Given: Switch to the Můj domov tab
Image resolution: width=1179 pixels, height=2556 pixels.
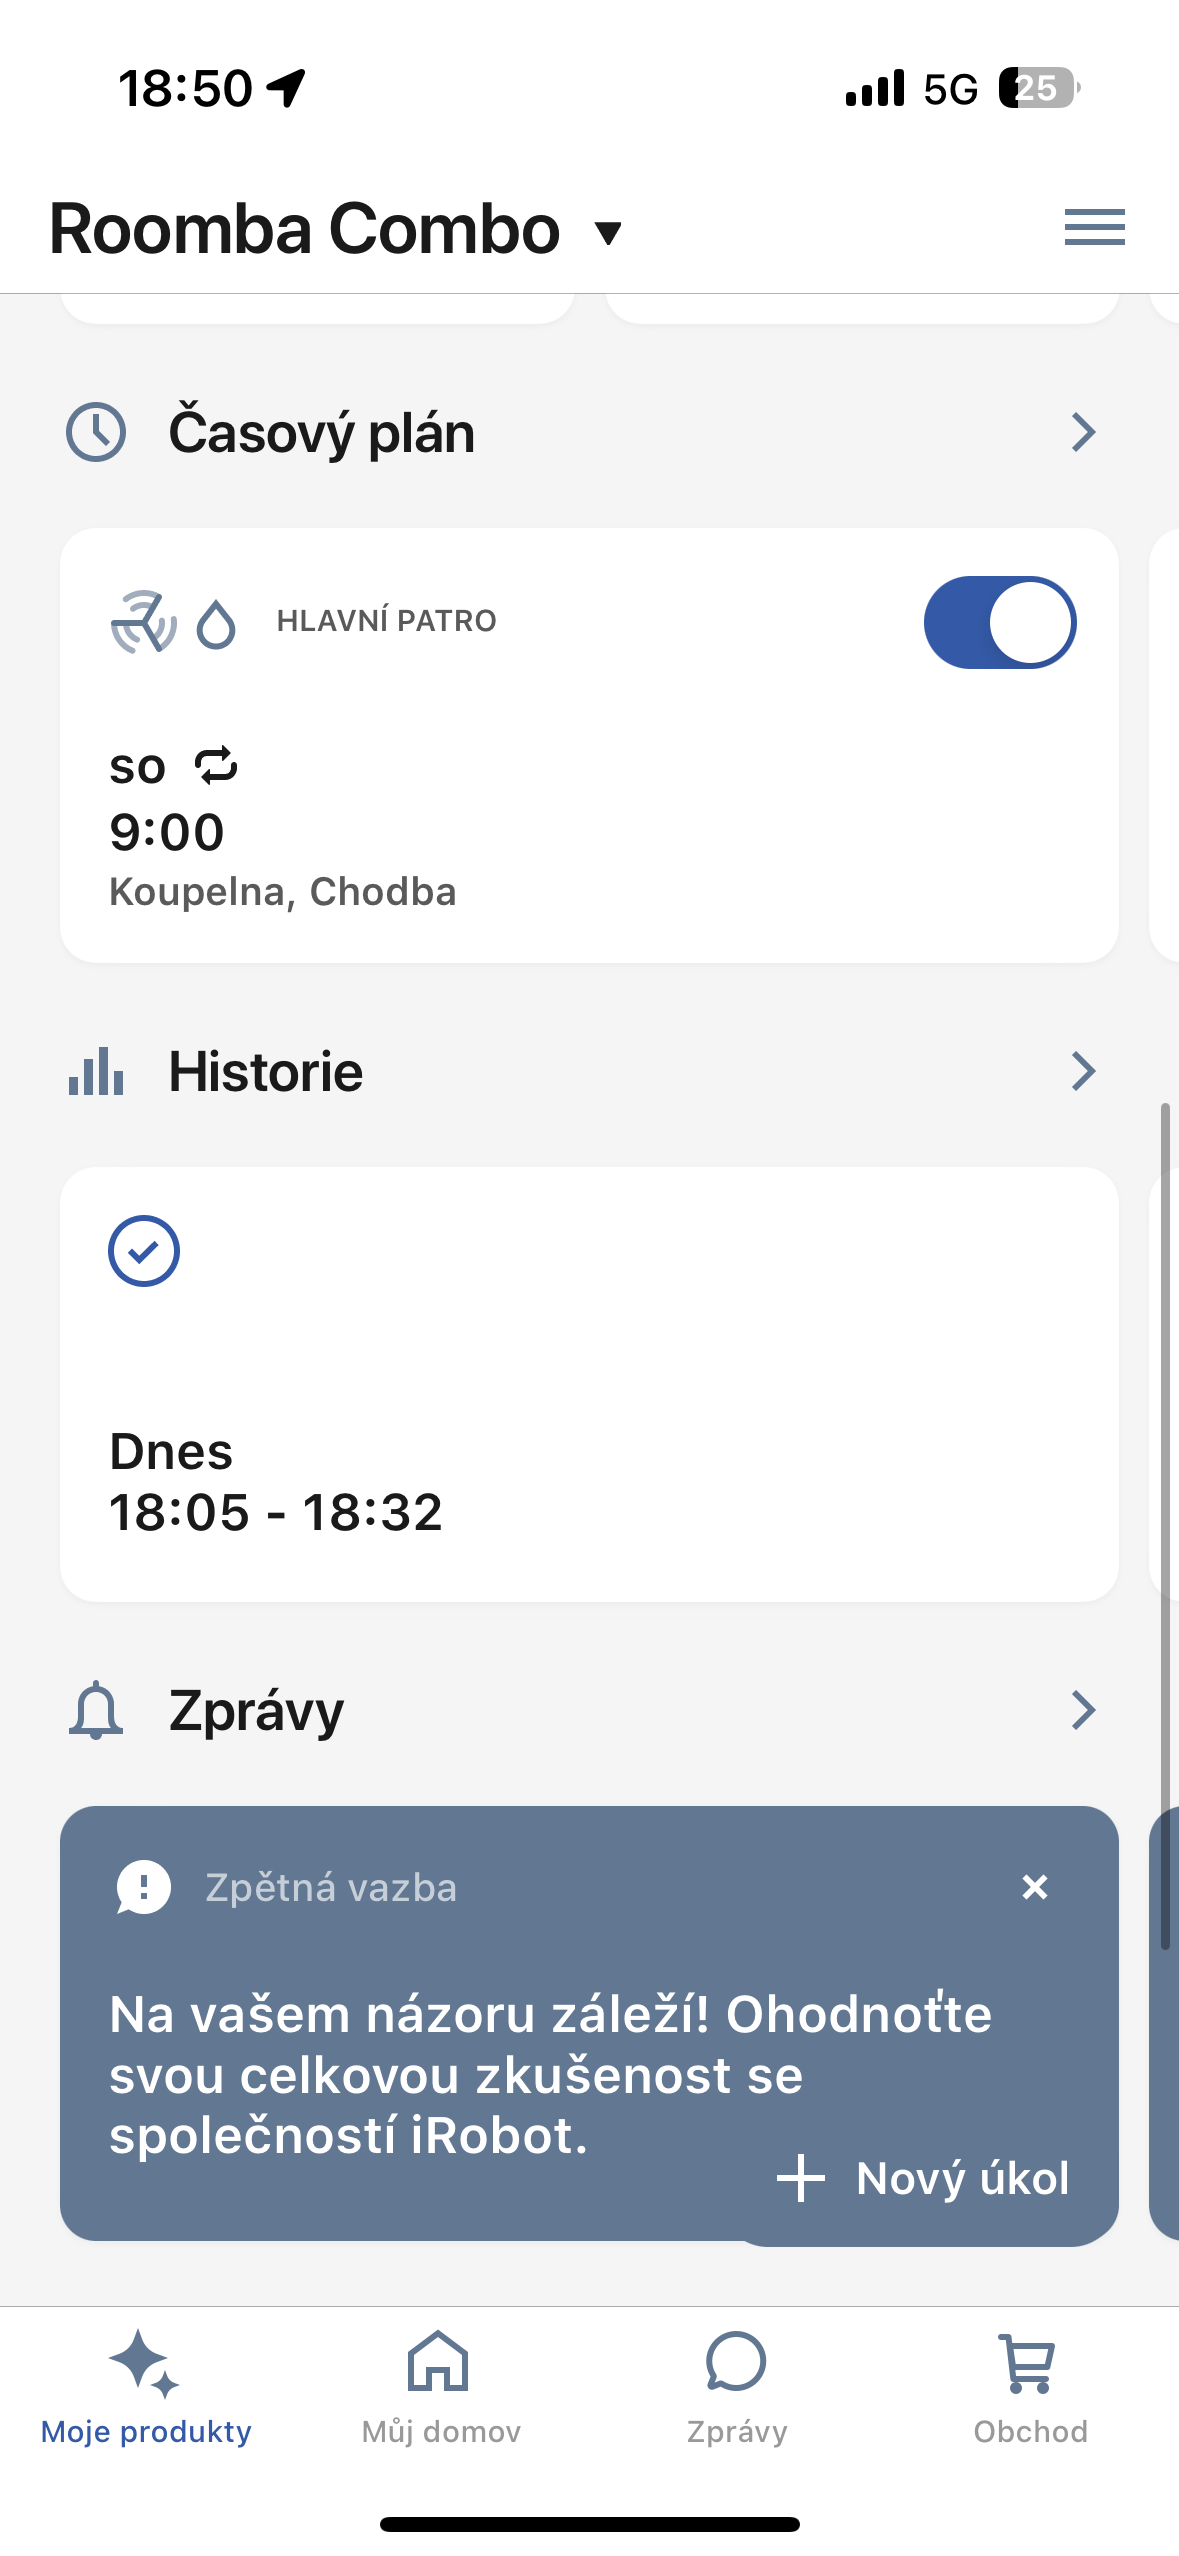Looking at the screenshot, I should pos(441,2385).
